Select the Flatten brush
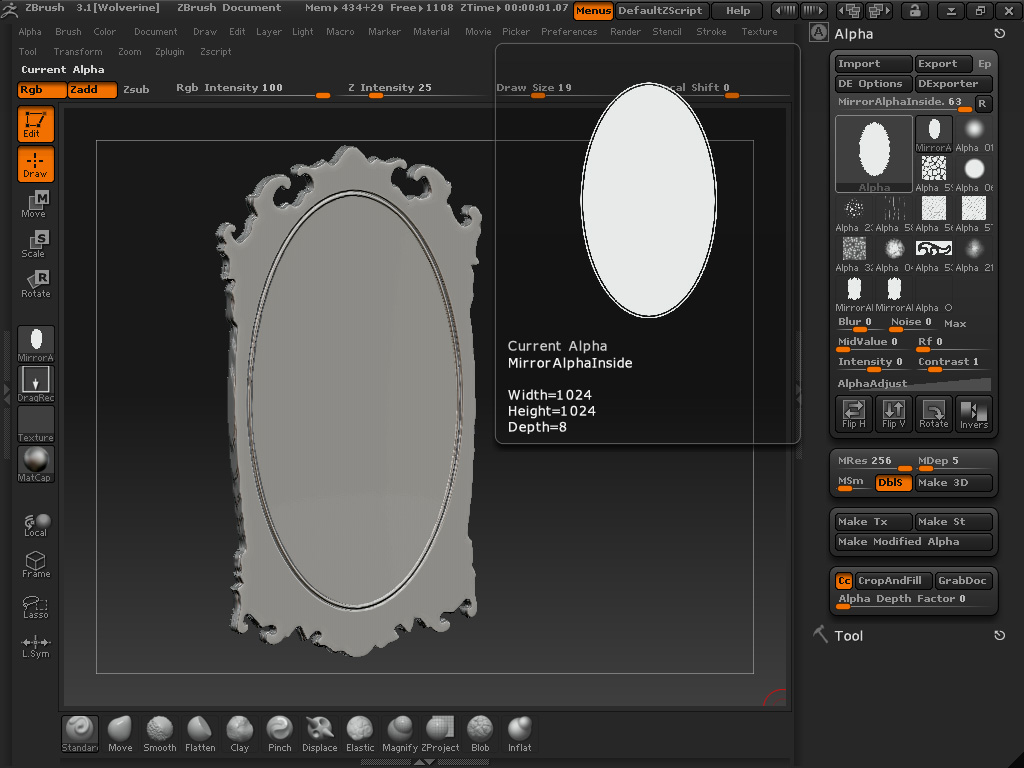This screenshot has width=1024, height=768. [x=200, y=733]
